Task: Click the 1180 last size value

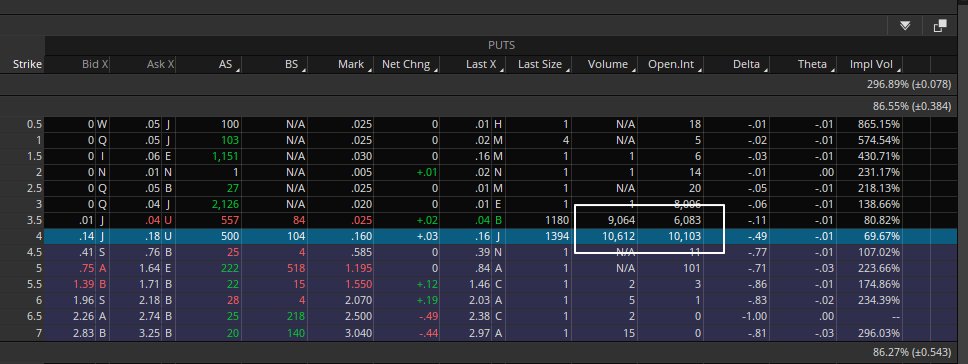Action: click(557, 220)
